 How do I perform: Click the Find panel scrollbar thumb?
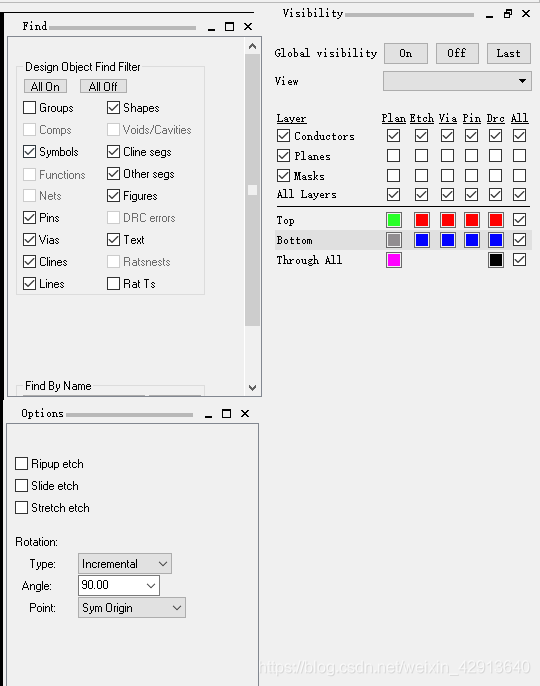click(x=252, y=189)
